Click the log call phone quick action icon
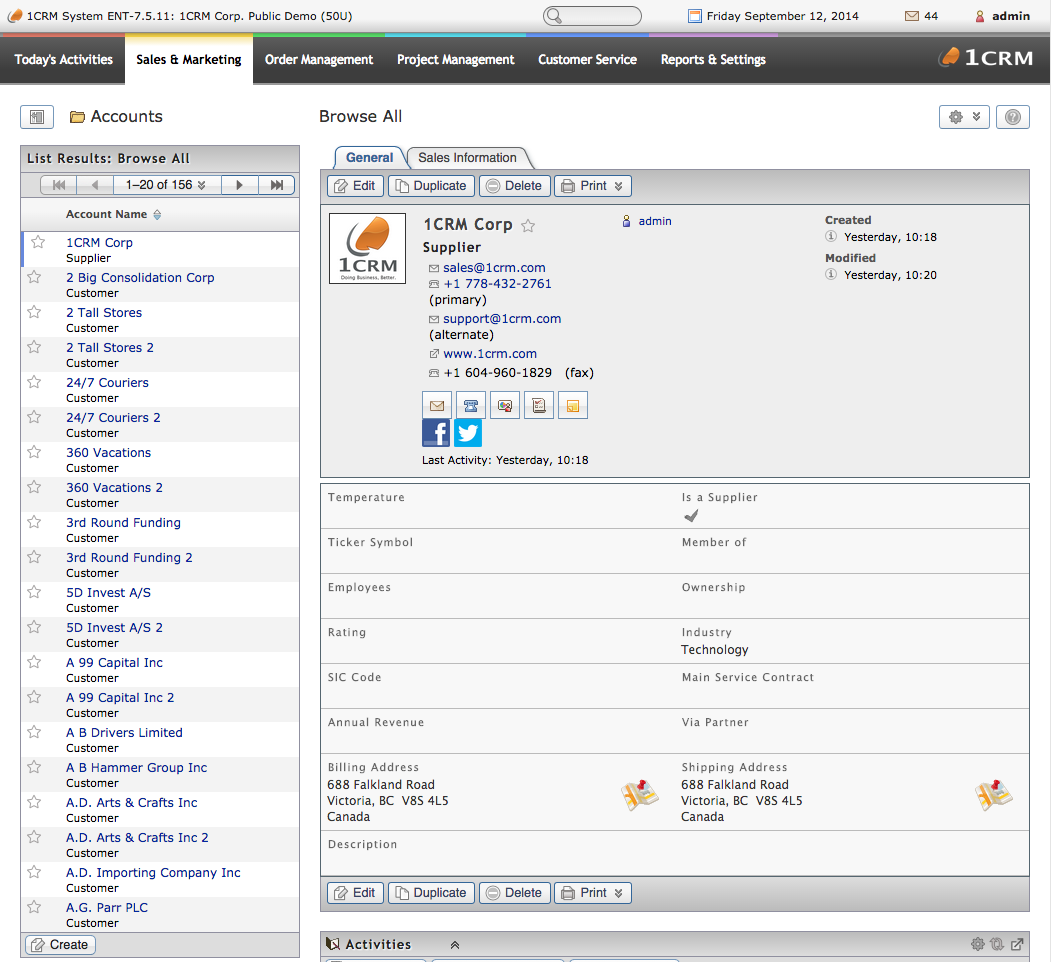The width and height of the screenshot is (1051, 962). [471, 406]
